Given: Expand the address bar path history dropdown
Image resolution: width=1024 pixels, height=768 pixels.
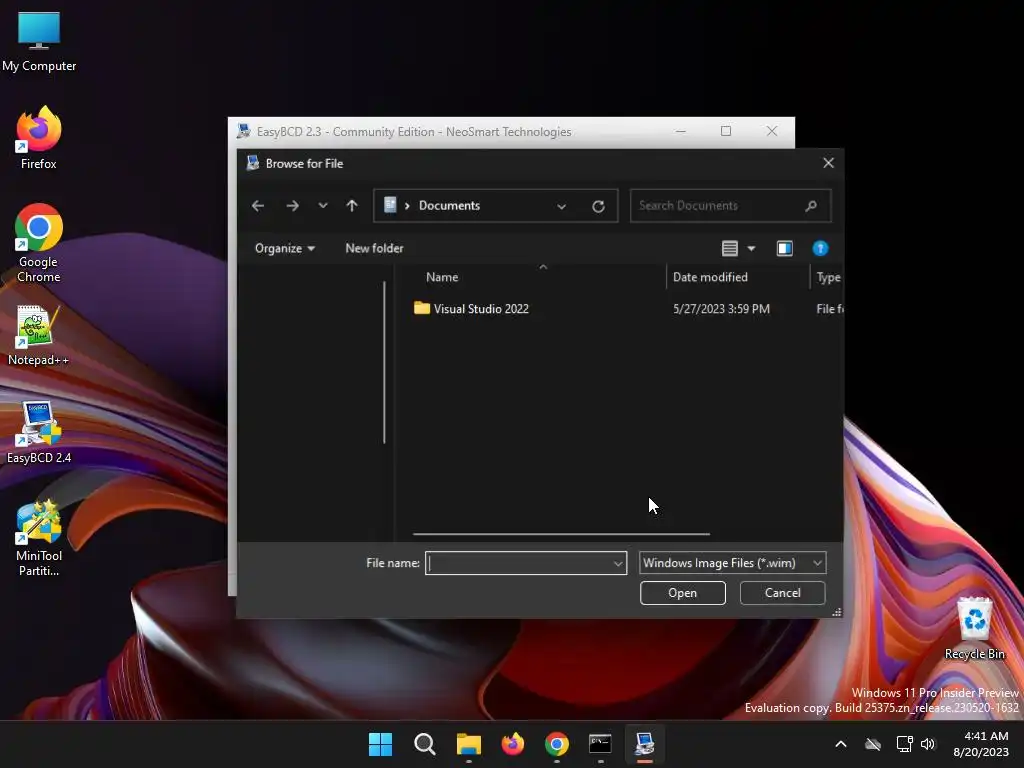Looking at the screenshot, I should [x=562, y=206].
